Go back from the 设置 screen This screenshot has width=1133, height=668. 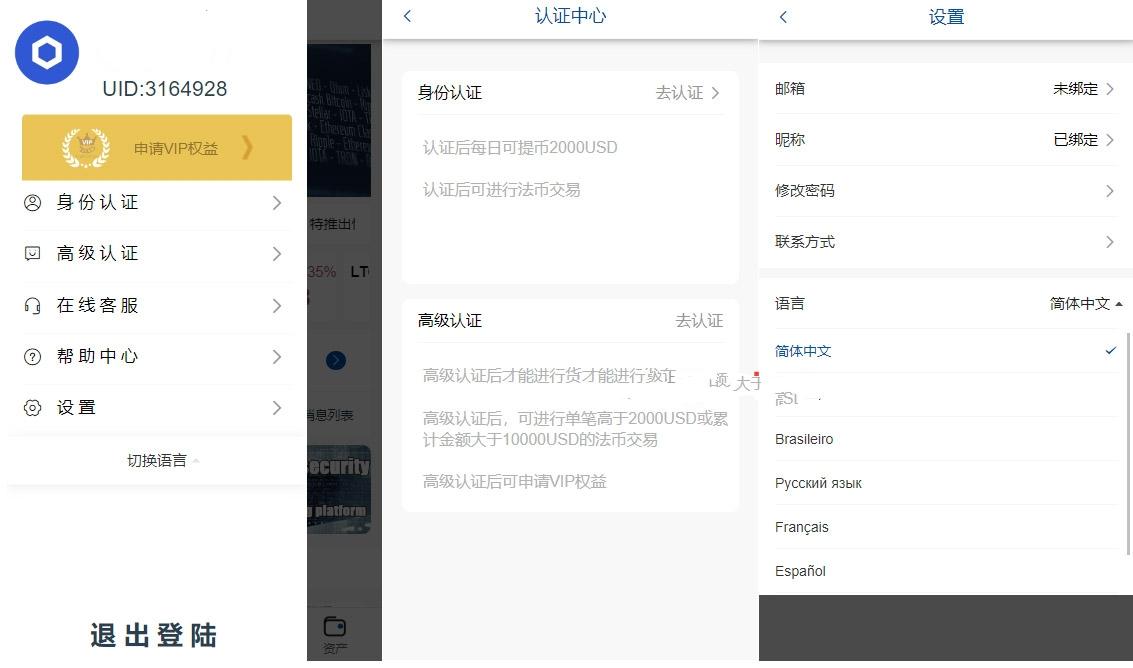[x=783, y=17]
